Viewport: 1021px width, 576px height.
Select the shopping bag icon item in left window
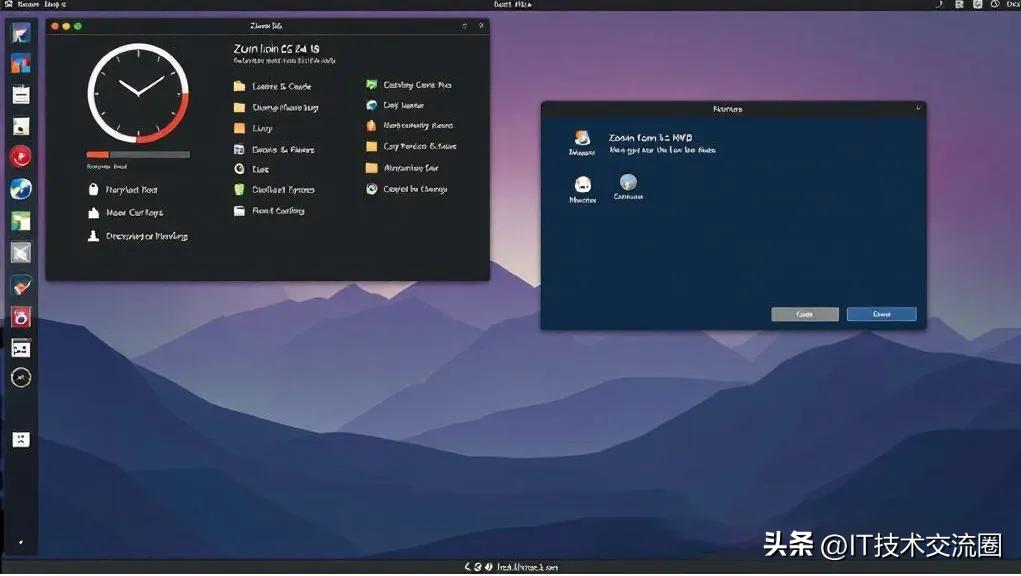(x=125, y=213)
